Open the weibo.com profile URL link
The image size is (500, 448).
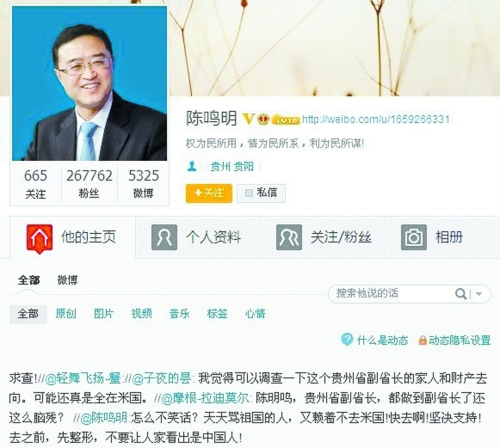click(x=376, y=119)
